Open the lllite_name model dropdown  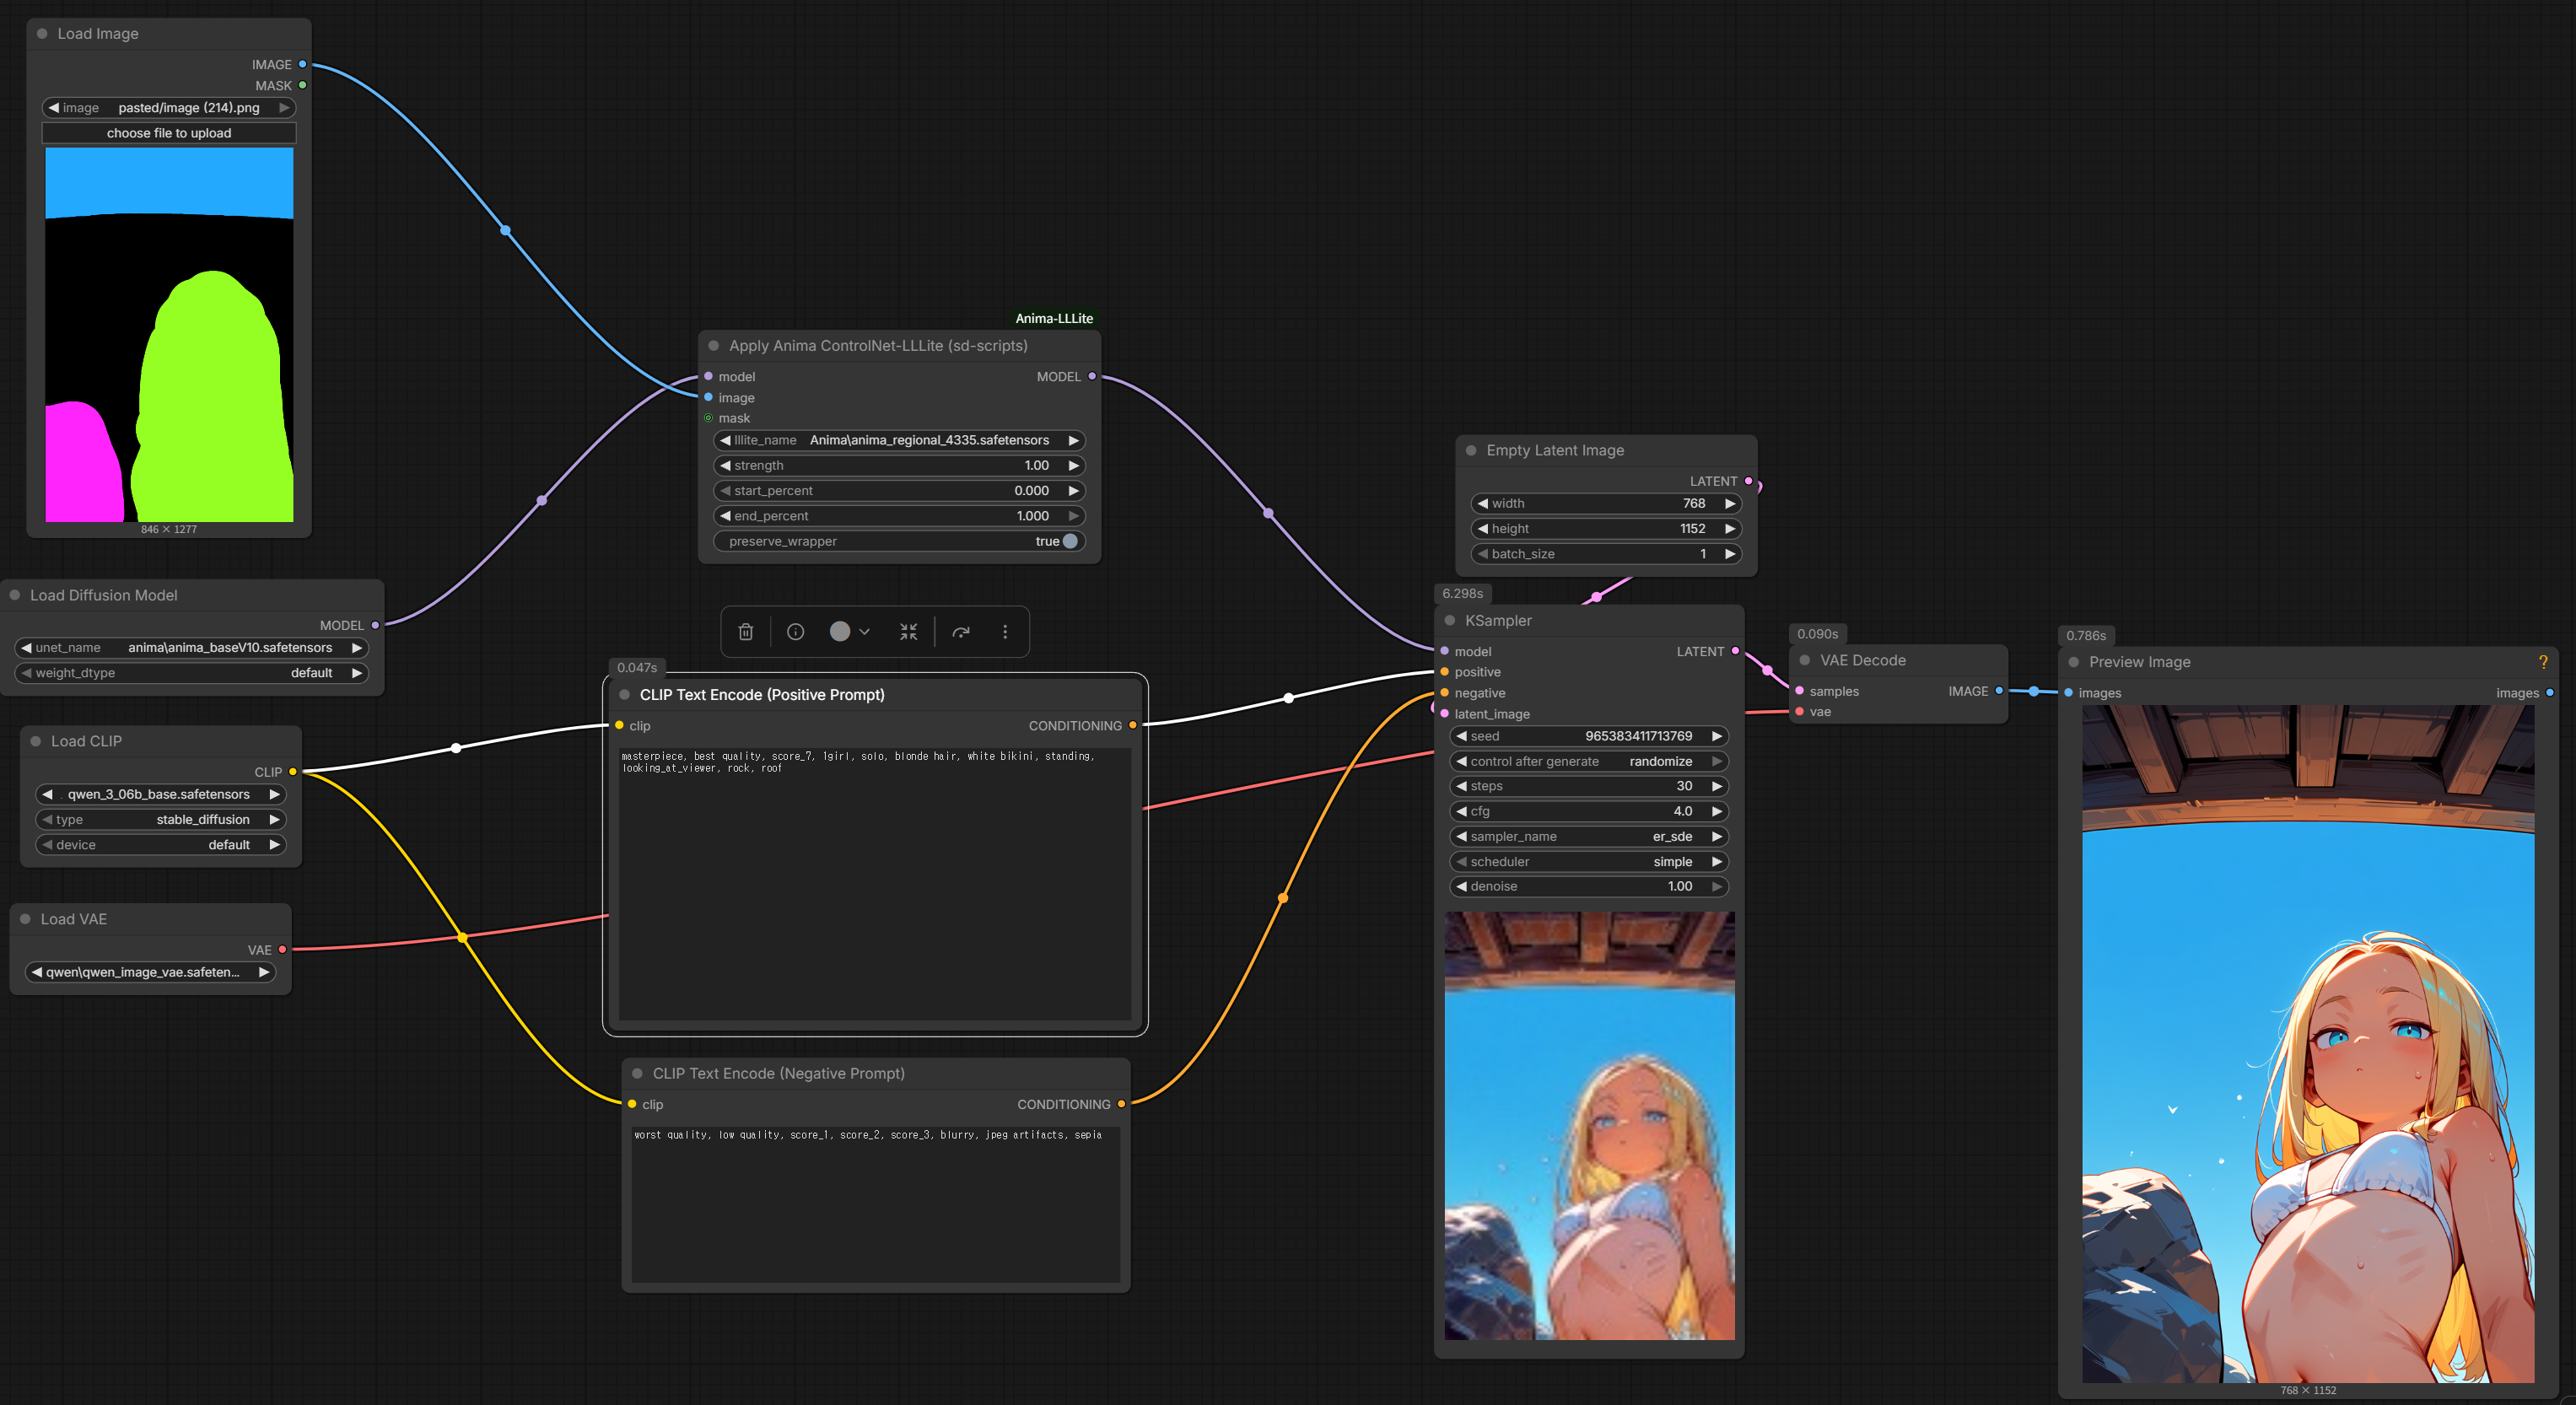pyautogui.click(x=899, y=440)
